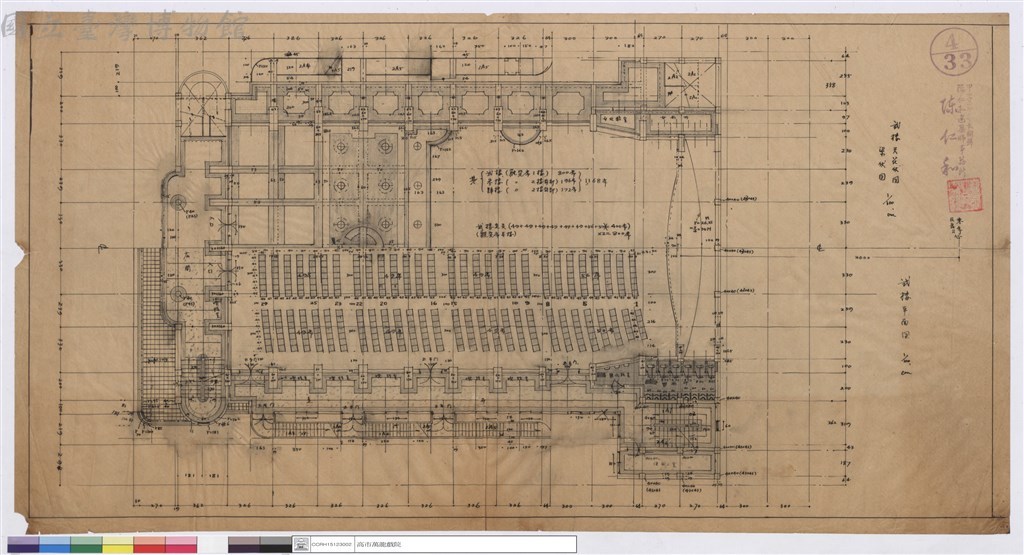The width and height of the screenshot is (1024, 555).
Task: Select the red color calibration swatch
Action: click(150, 545)
